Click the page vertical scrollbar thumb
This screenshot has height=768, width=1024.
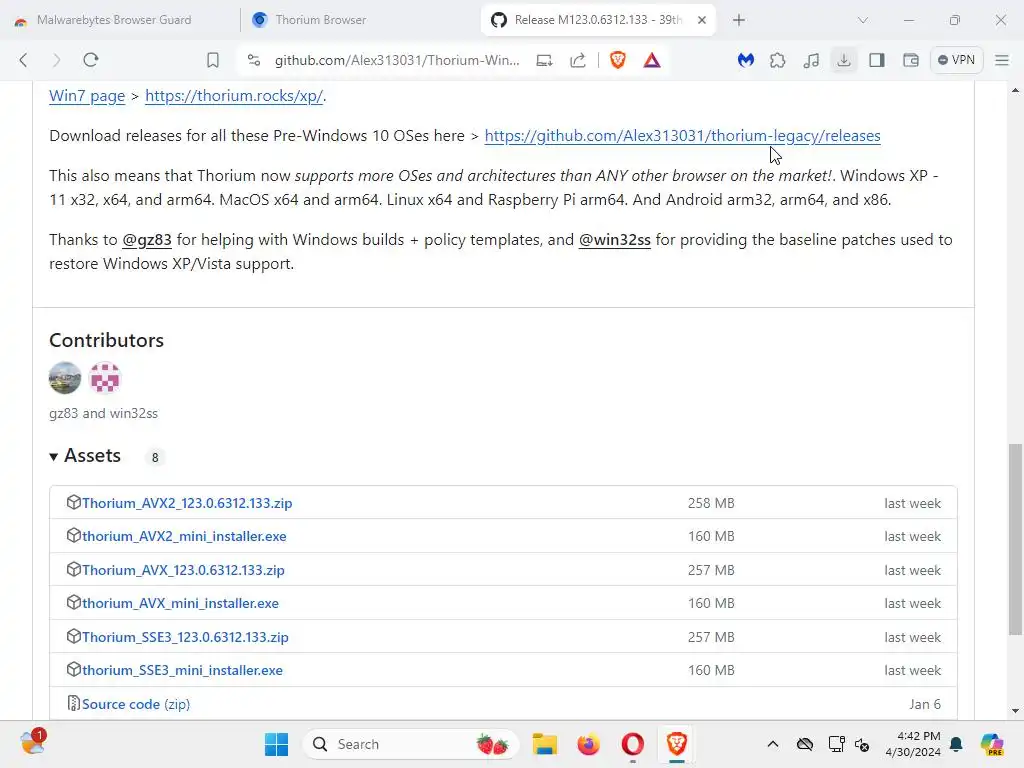(1015, 539)
